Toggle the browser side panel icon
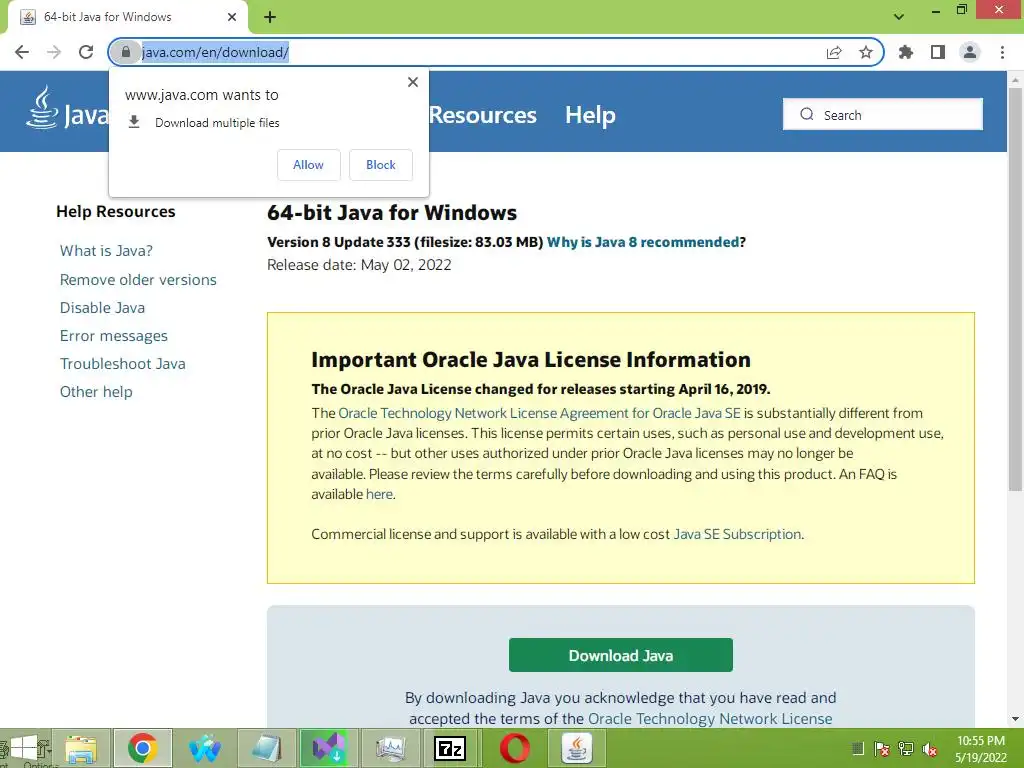This screenshot has height=768, width=1024. pyautogui.click(x=938, y=52)
